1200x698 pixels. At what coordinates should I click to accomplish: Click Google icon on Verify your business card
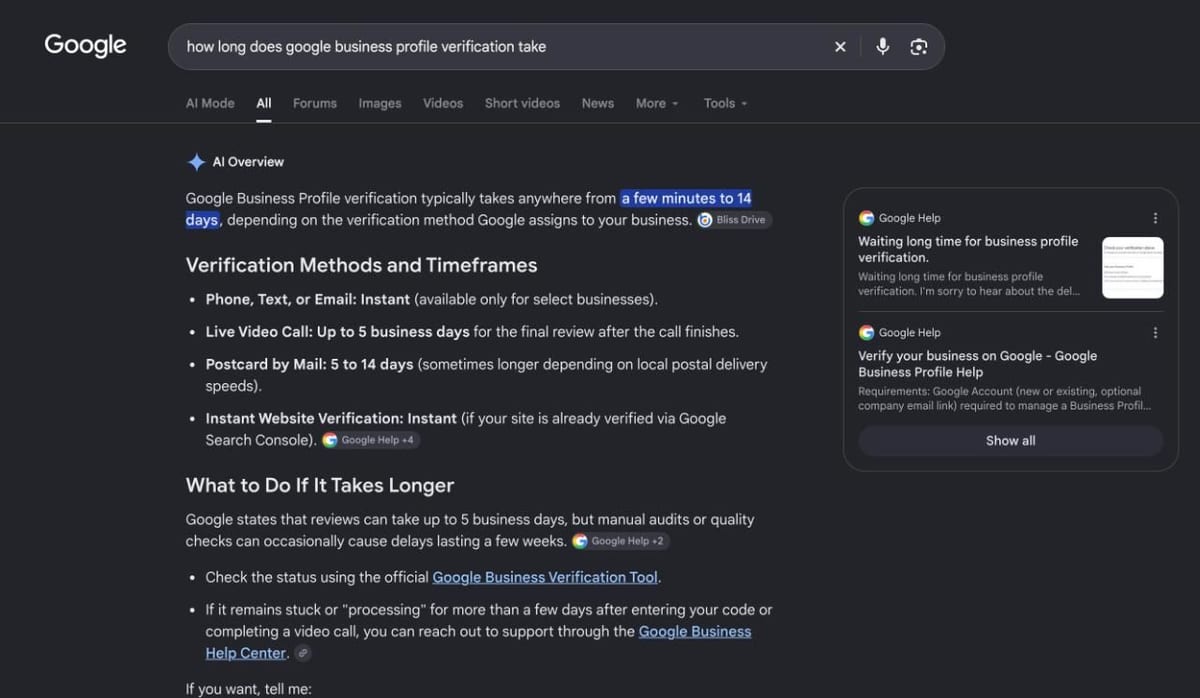pyautogui.click(x=866, y=333)
